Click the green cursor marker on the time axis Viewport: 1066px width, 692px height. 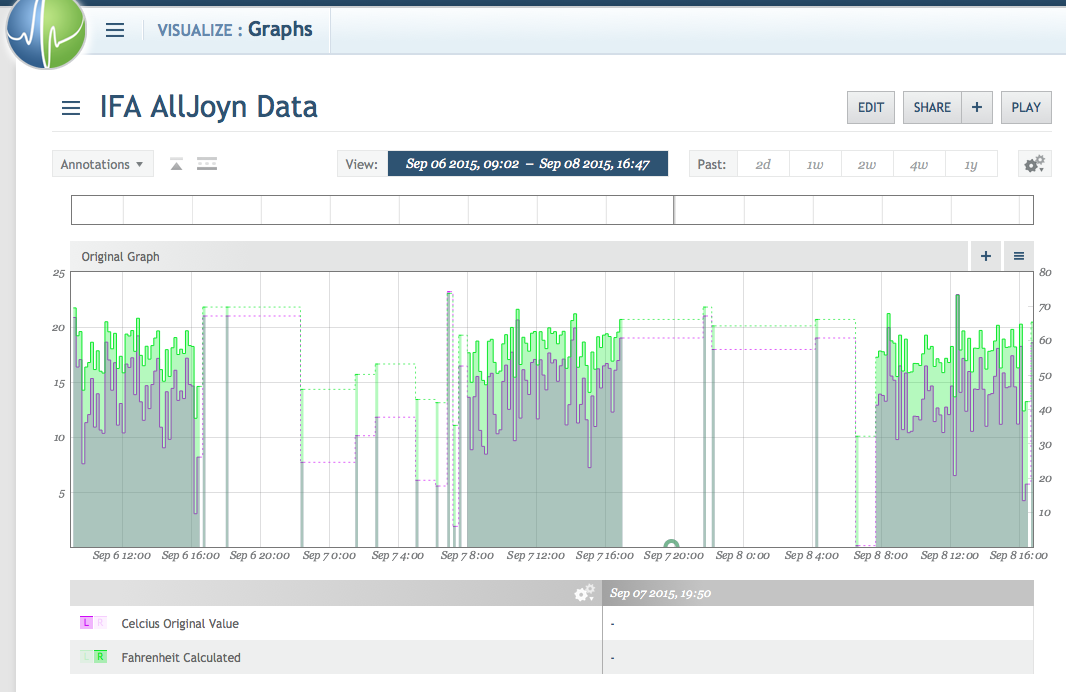(x=671, y=544)
